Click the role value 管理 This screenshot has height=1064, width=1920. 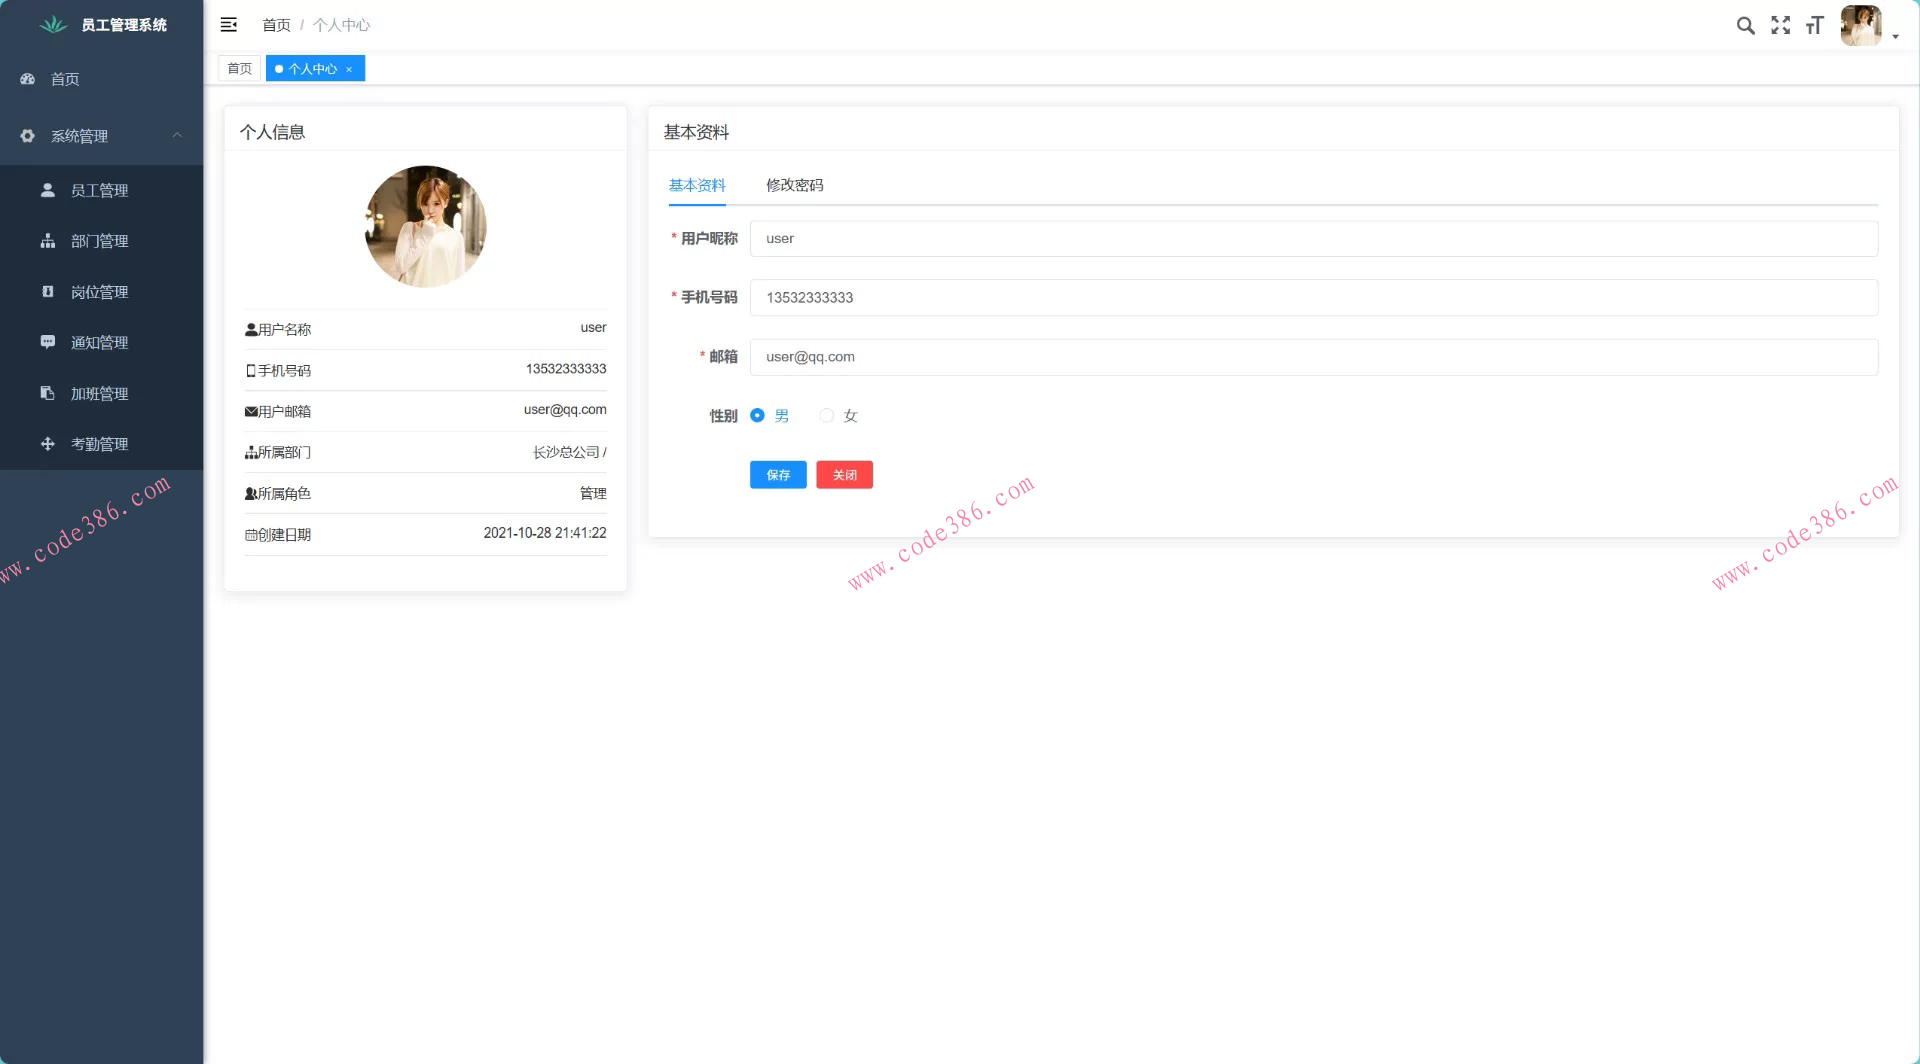click(x=593, y=493)
